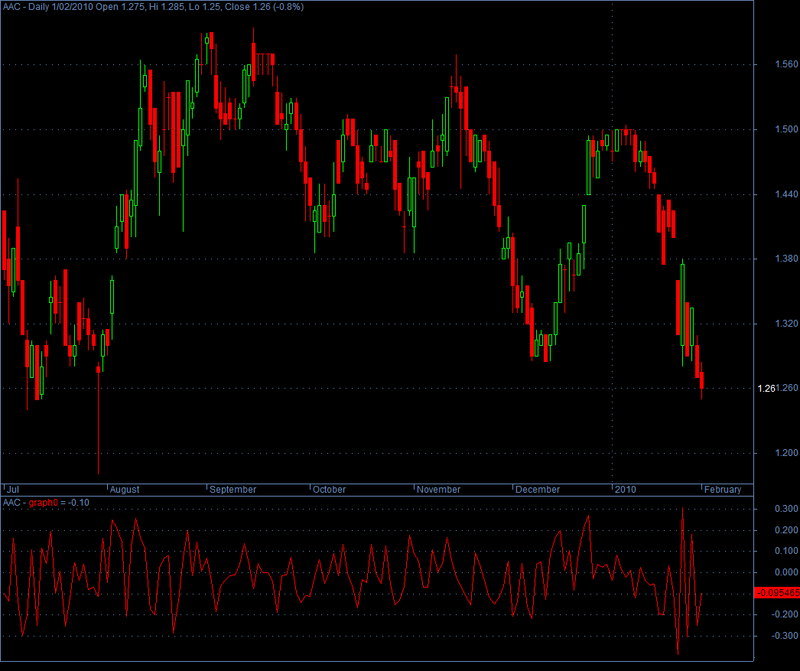Screen dimensions: 800x671
Task: Click the 1.26 last price marker
Action: (766, 389)
